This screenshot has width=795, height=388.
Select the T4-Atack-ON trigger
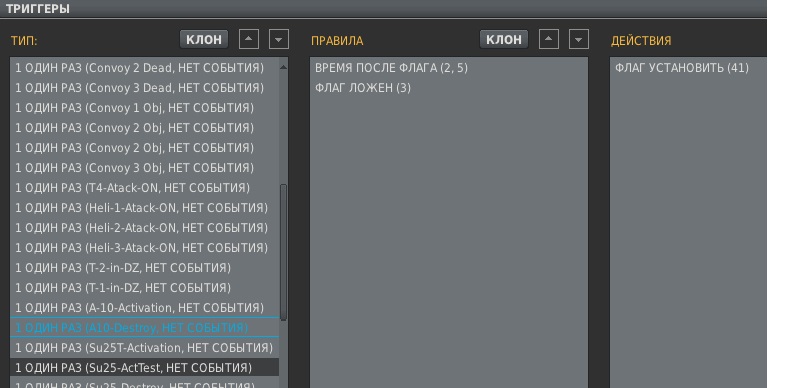(144, 188)
